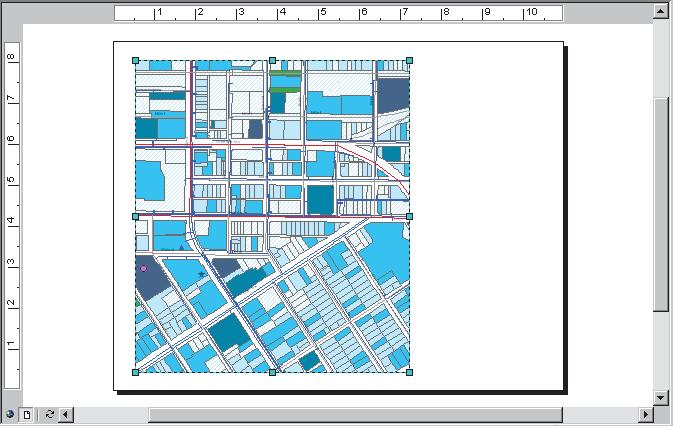Image resolution: width=673 pixels, height=426 pixels.
Task: Select the middle-right data frame handle
Action: point(409,217)
